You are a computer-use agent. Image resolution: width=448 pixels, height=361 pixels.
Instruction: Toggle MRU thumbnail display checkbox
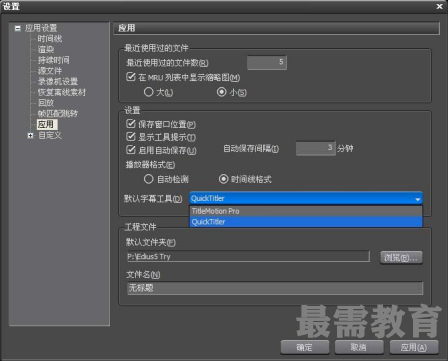[x=130, y=77]
